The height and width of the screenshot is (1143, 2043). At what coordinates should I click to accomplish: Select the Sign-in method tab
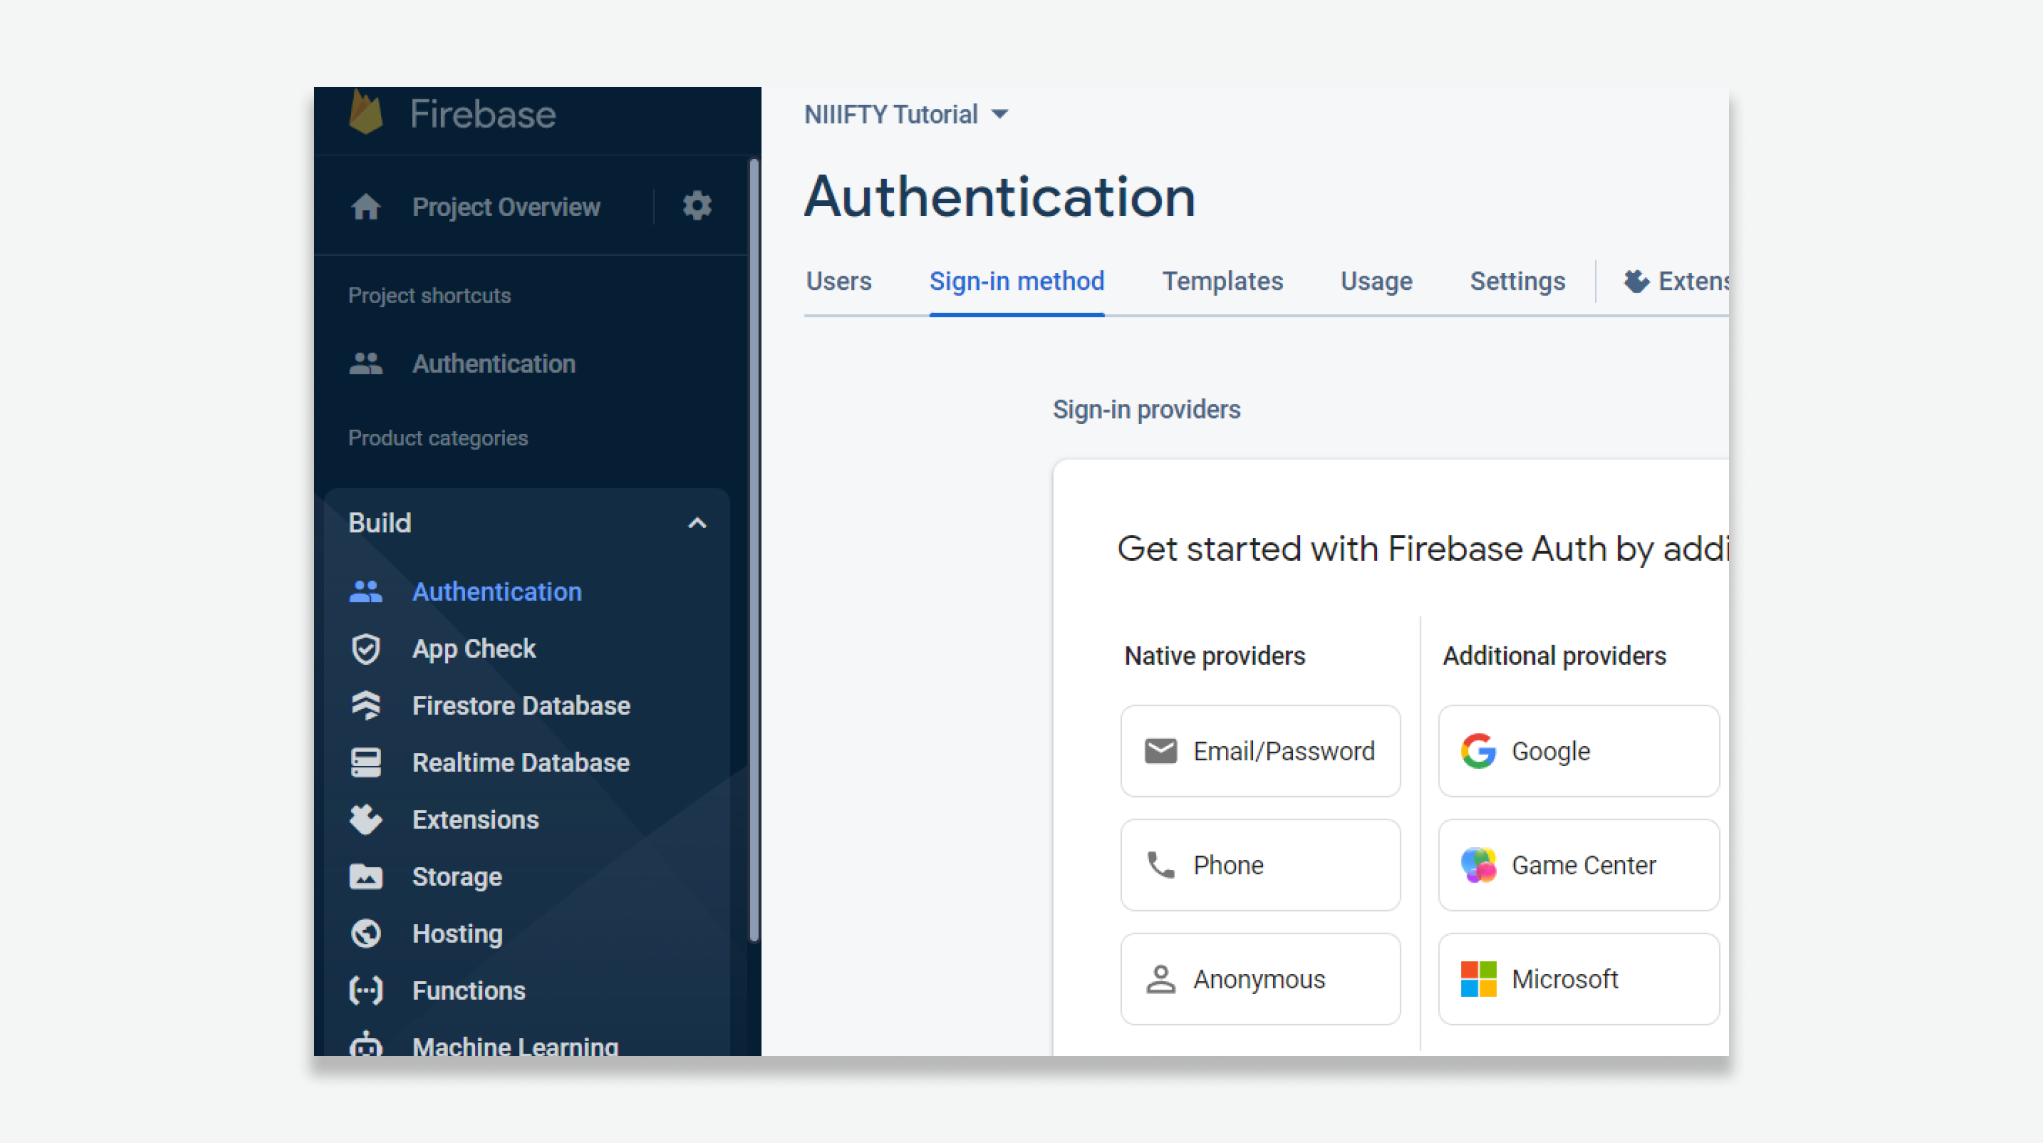(1016, 281)
